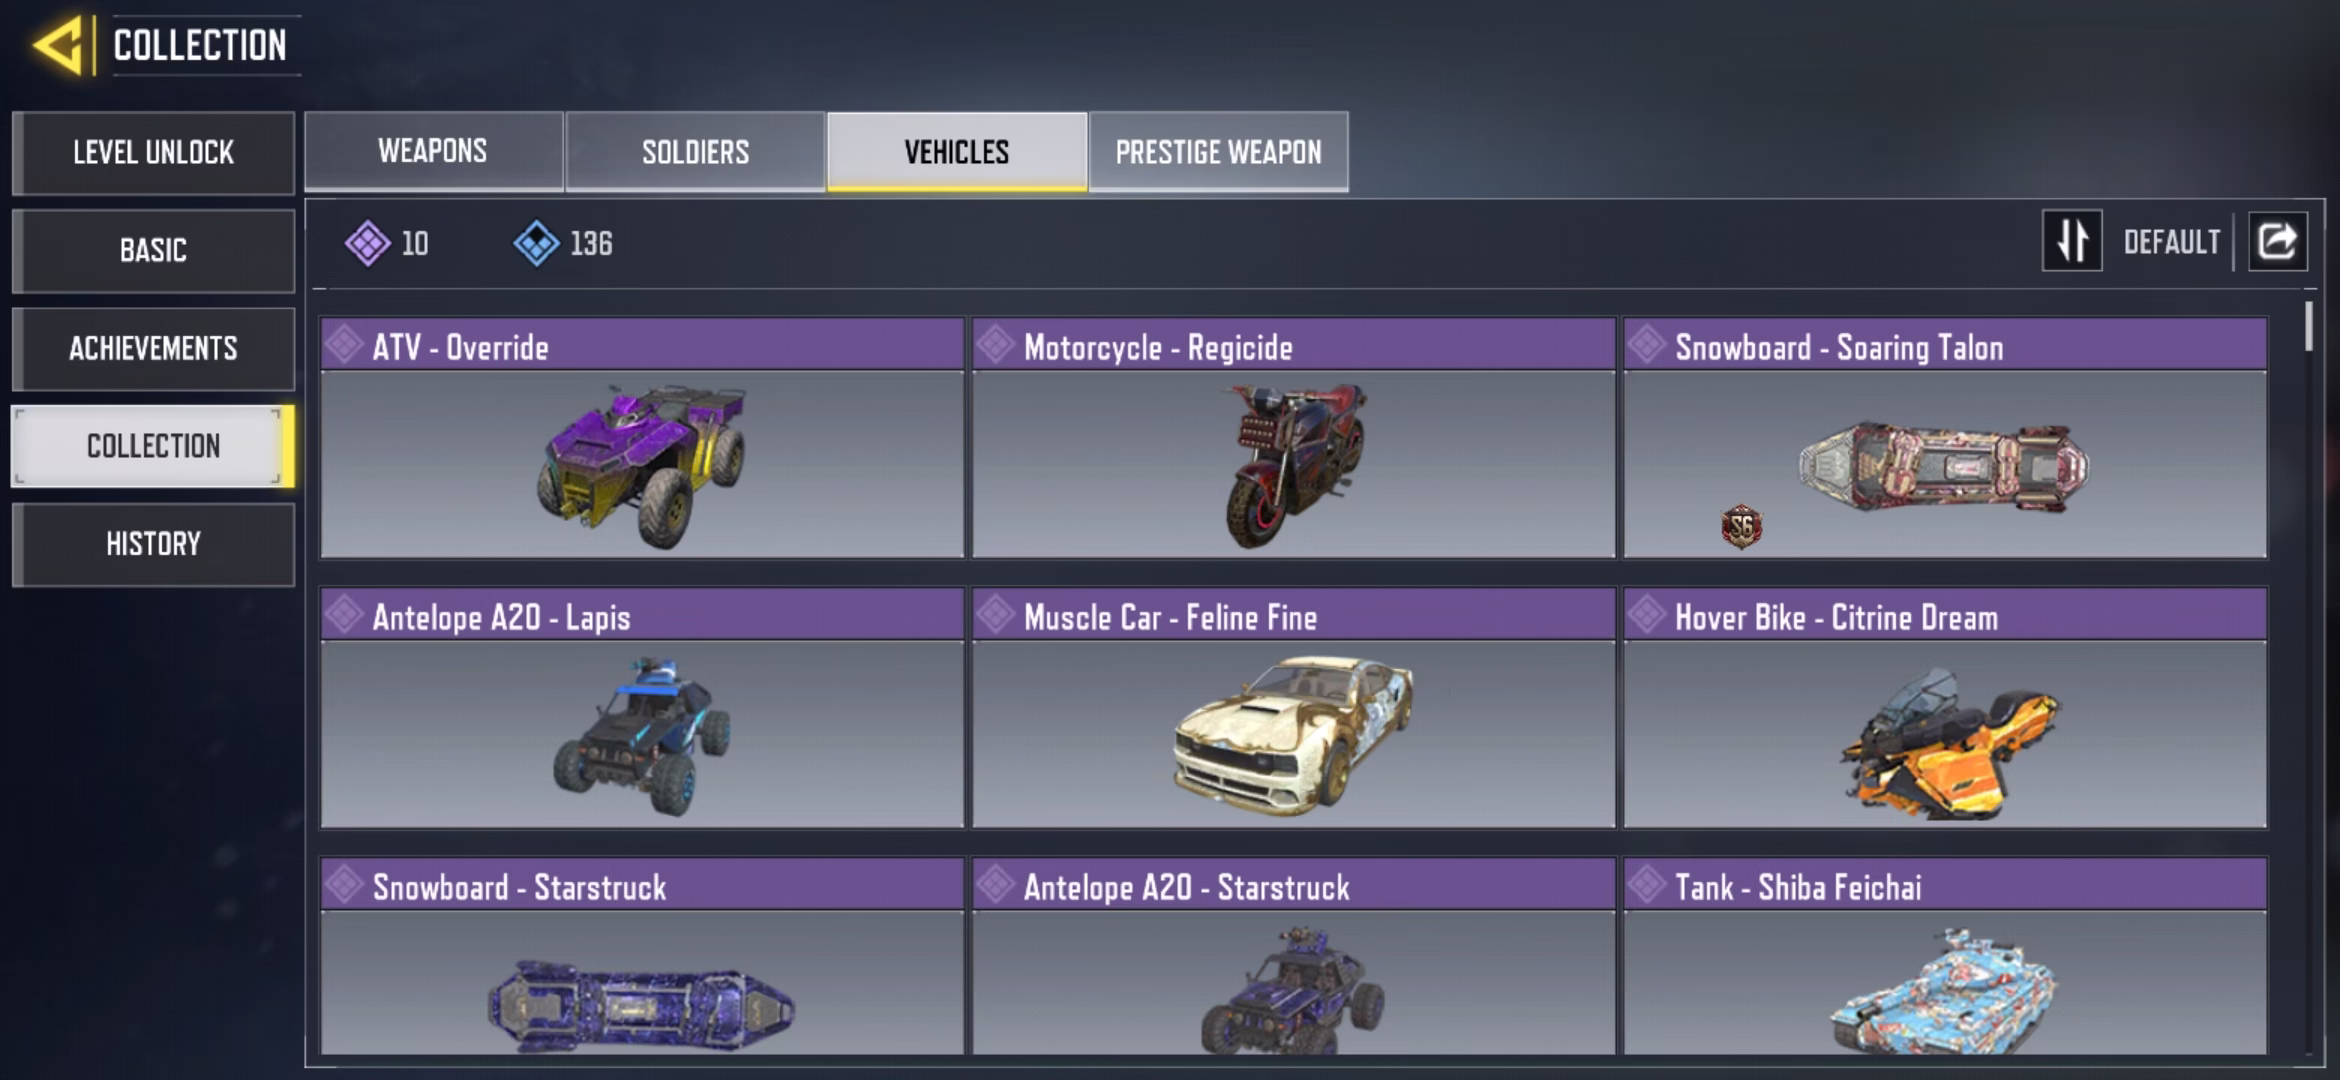Click rarity diamond beside Hover Bike - Citrine Dream
Viewport: 2340px width, 1080px height.
point(1646,615)
